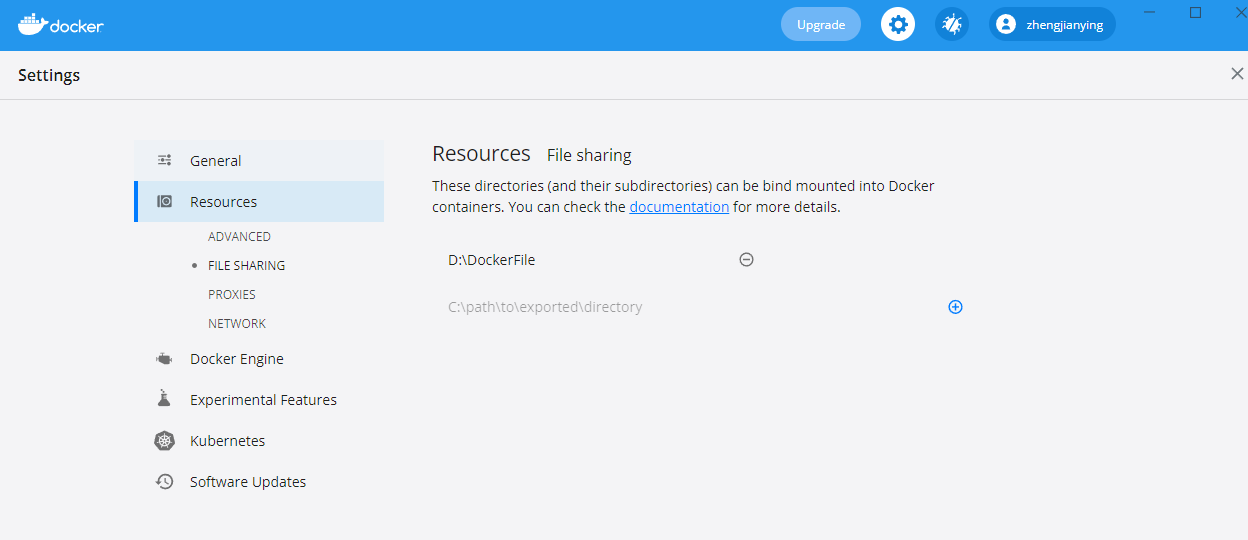Open the zhengjianying account menu

[1052, 24]
